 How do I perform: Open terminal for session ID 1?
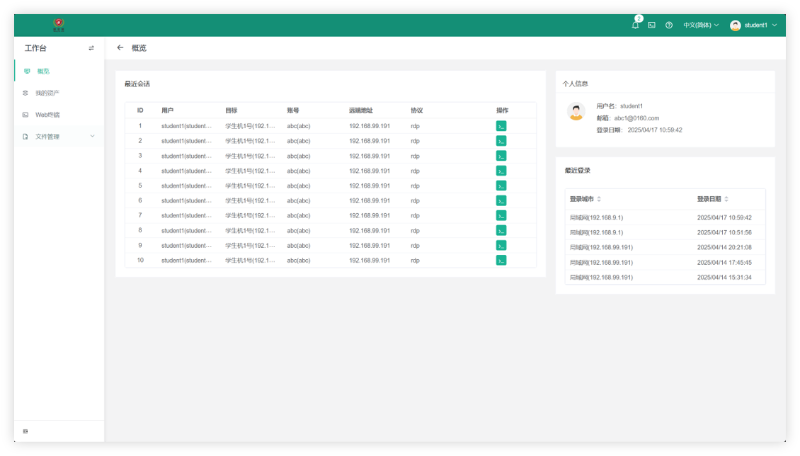point(501,126)
